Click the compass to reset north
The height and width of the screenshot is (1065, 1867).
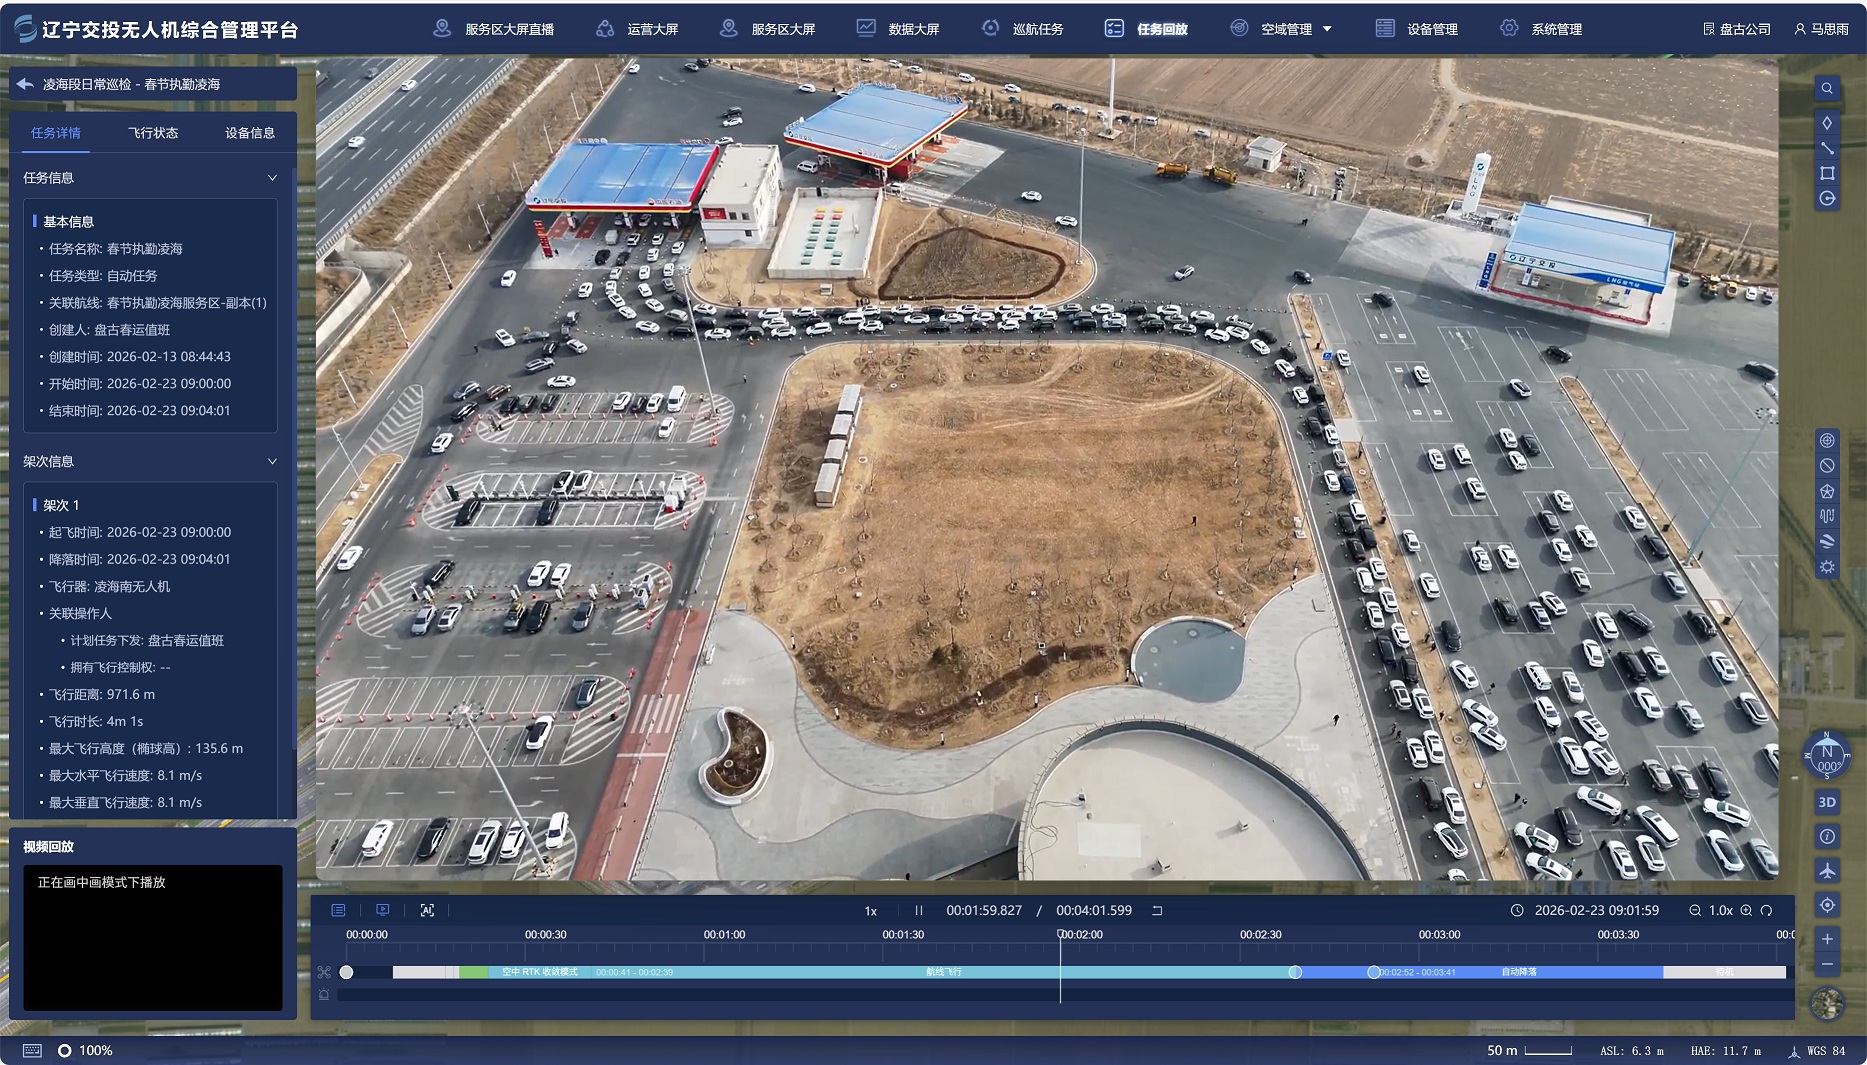tap(1826, 755)
